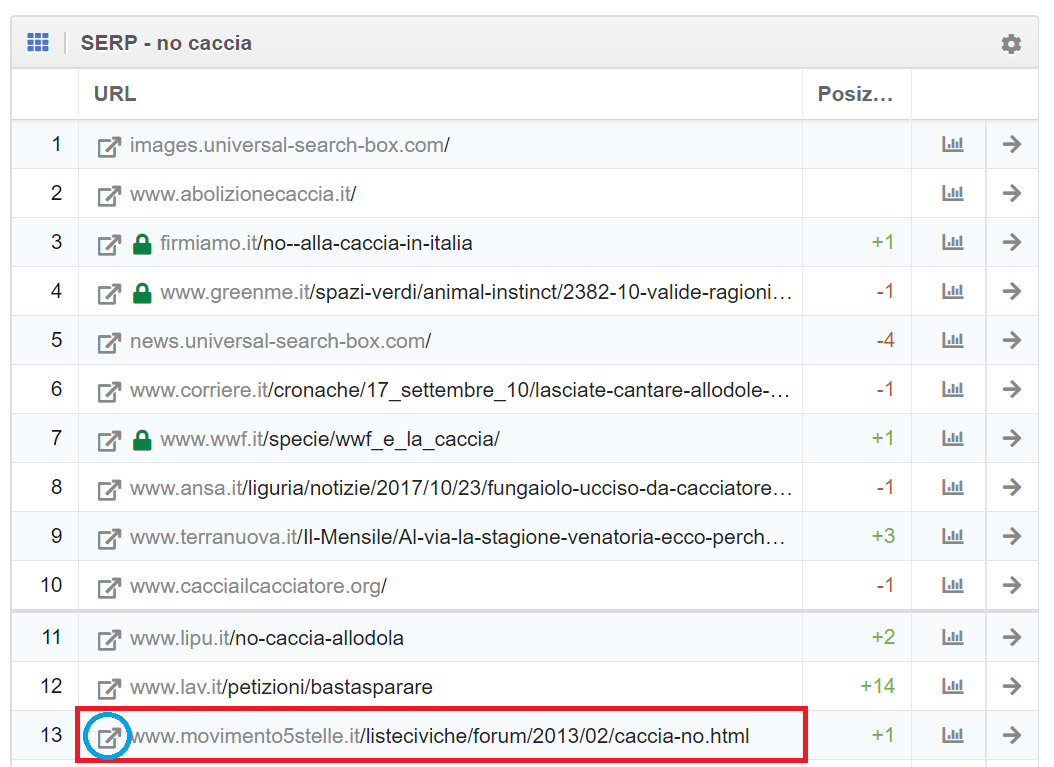Open the www.lipu.it/no-caccia-allodola link

tap(266, 638)
